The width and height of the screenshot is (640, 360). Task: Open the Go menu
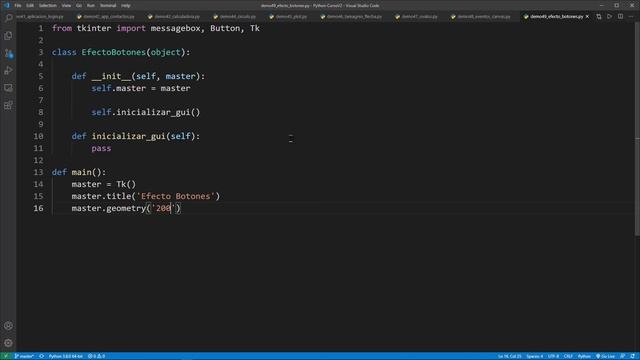[79, 6]
